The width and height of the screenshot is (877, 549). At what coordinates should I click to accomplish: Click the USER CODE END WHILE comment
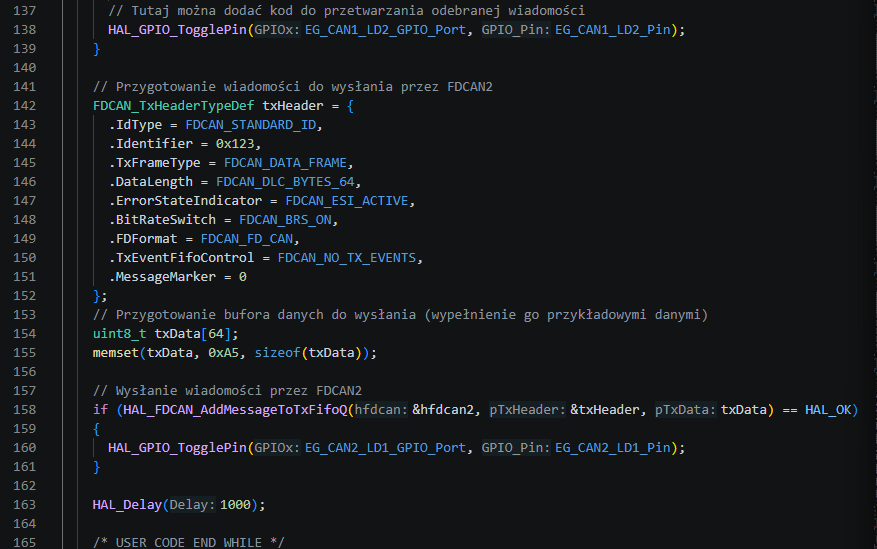(x=188, y=543)
